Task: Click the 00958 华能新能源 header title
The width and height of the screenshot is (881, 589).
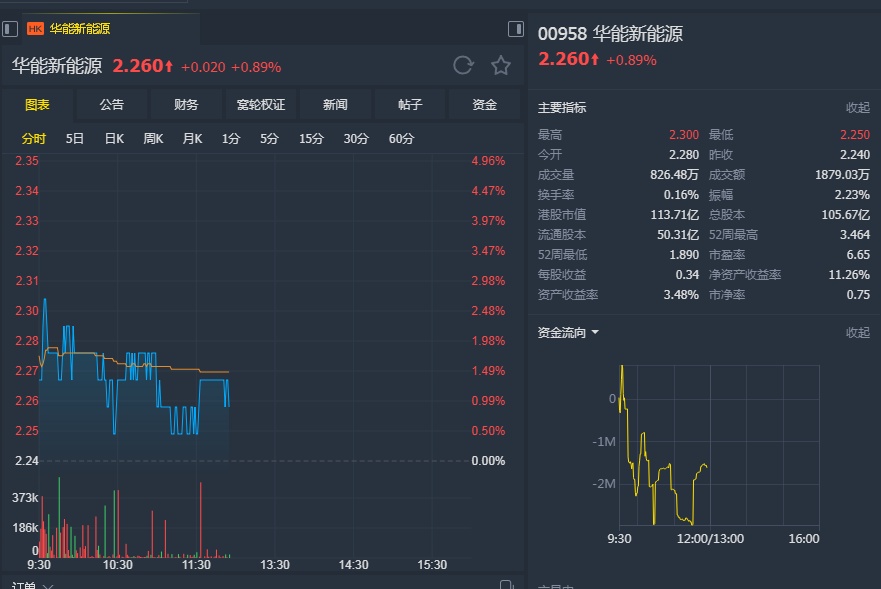Action: (610, 34)
